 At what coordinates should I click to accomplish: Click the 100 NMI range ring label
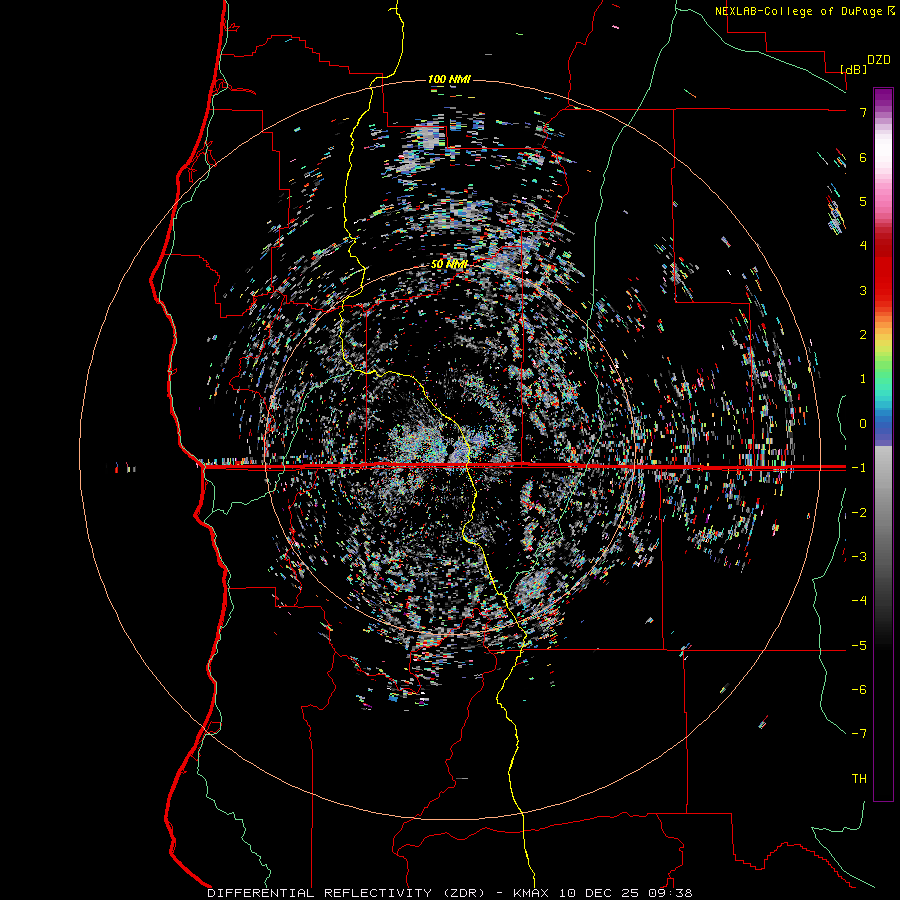pyautogui.click(x=449, y=79)
